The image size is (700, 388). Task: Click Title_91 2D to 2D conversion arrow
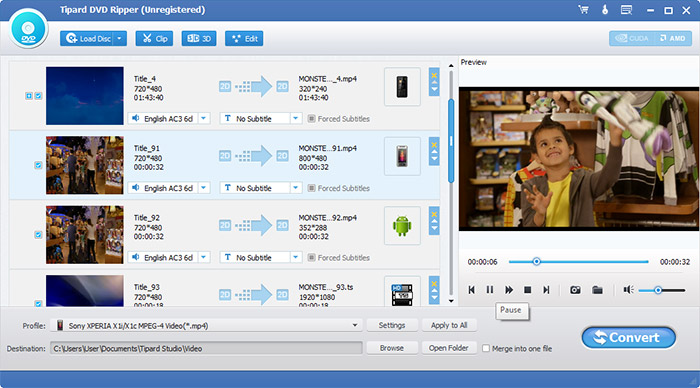tap(254, 156)
